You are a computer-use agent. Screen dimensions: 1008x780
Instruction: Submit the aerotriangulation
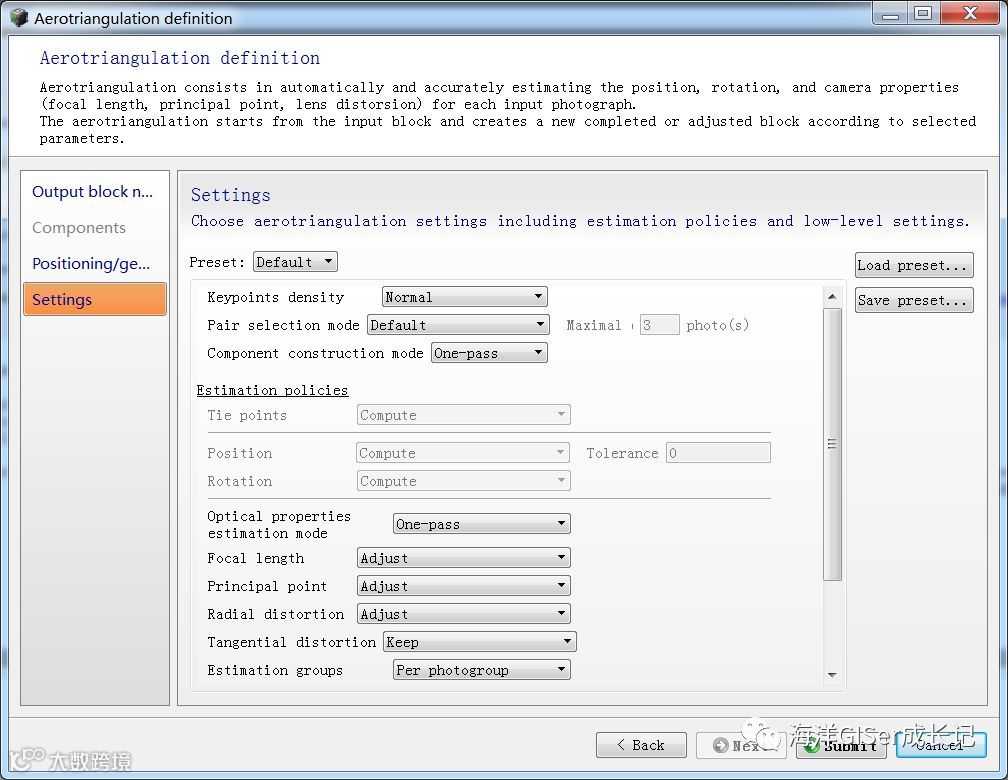tap(842, 745)
